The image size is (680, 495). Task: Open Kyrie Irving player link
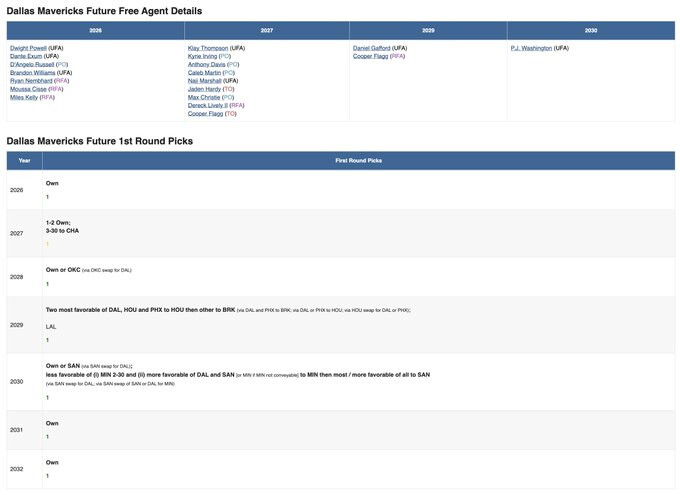point(202,56)
